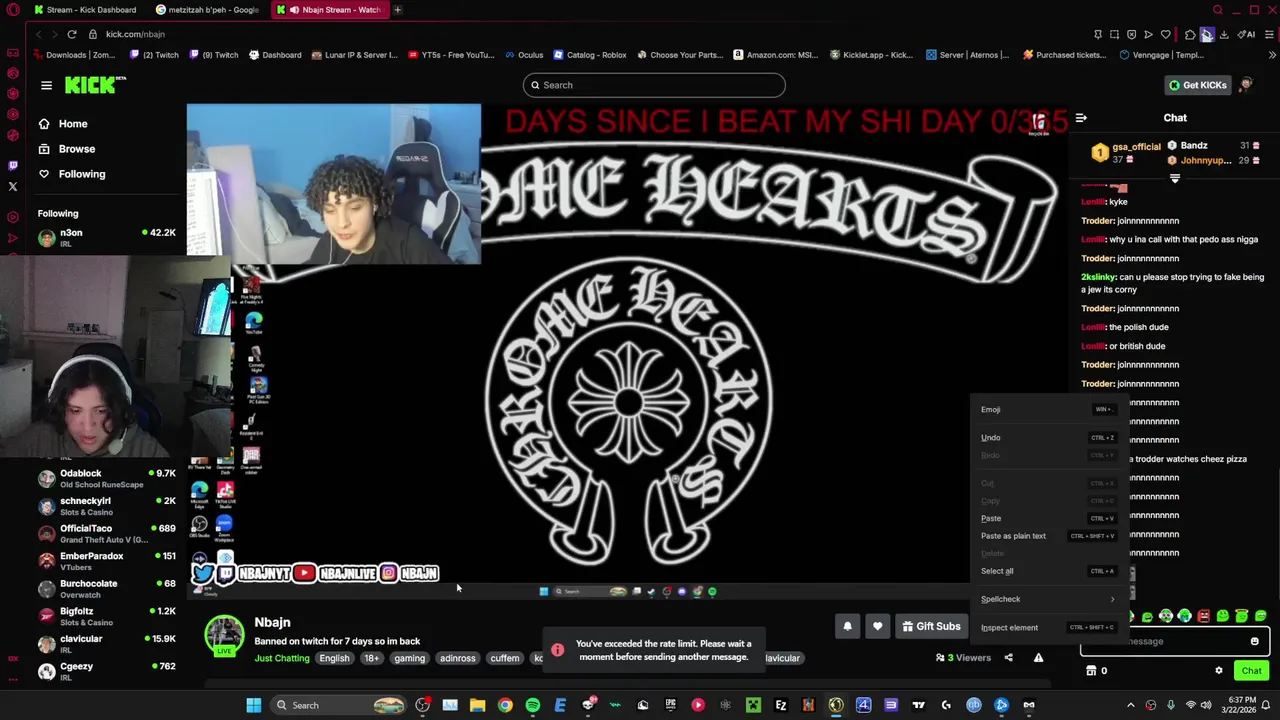Viewport: 1280px width, 720px height.
Task: Open Minecraft from the taskbar
Action: click(753, 705)
